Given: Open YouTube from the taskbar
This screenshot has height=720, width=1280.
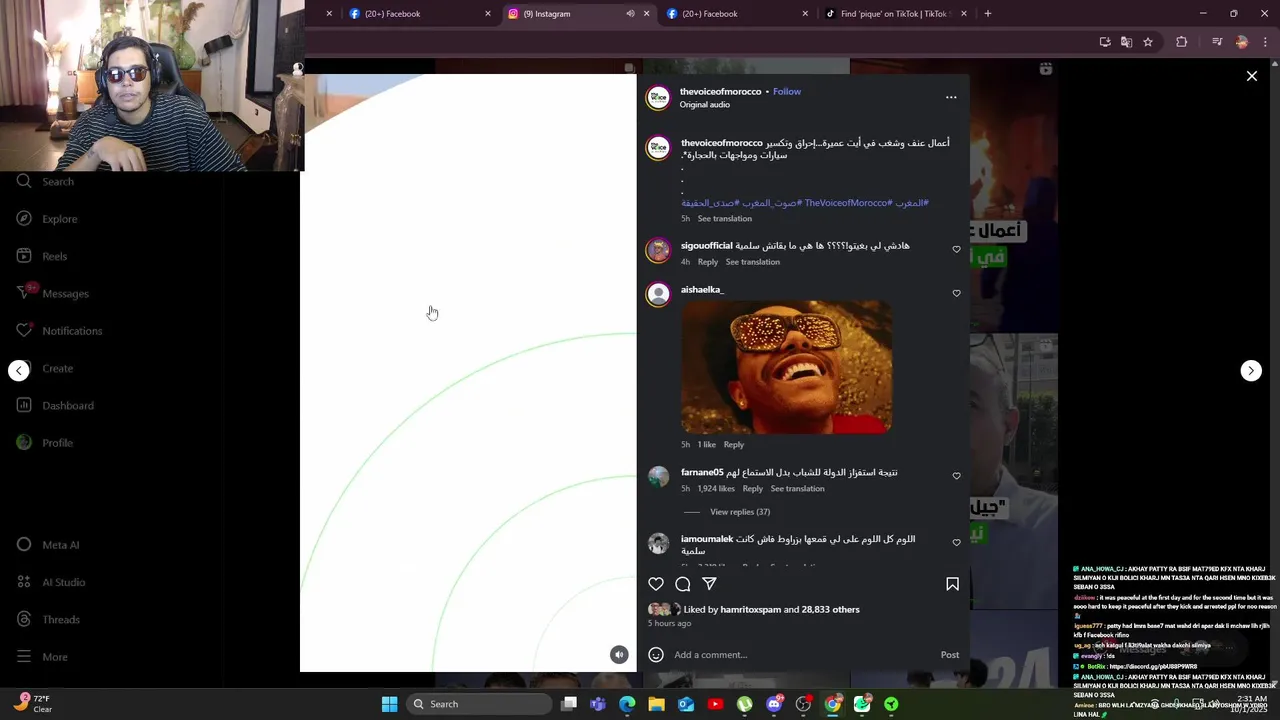Looking at the screenshot, I should [x=715, y=704].
